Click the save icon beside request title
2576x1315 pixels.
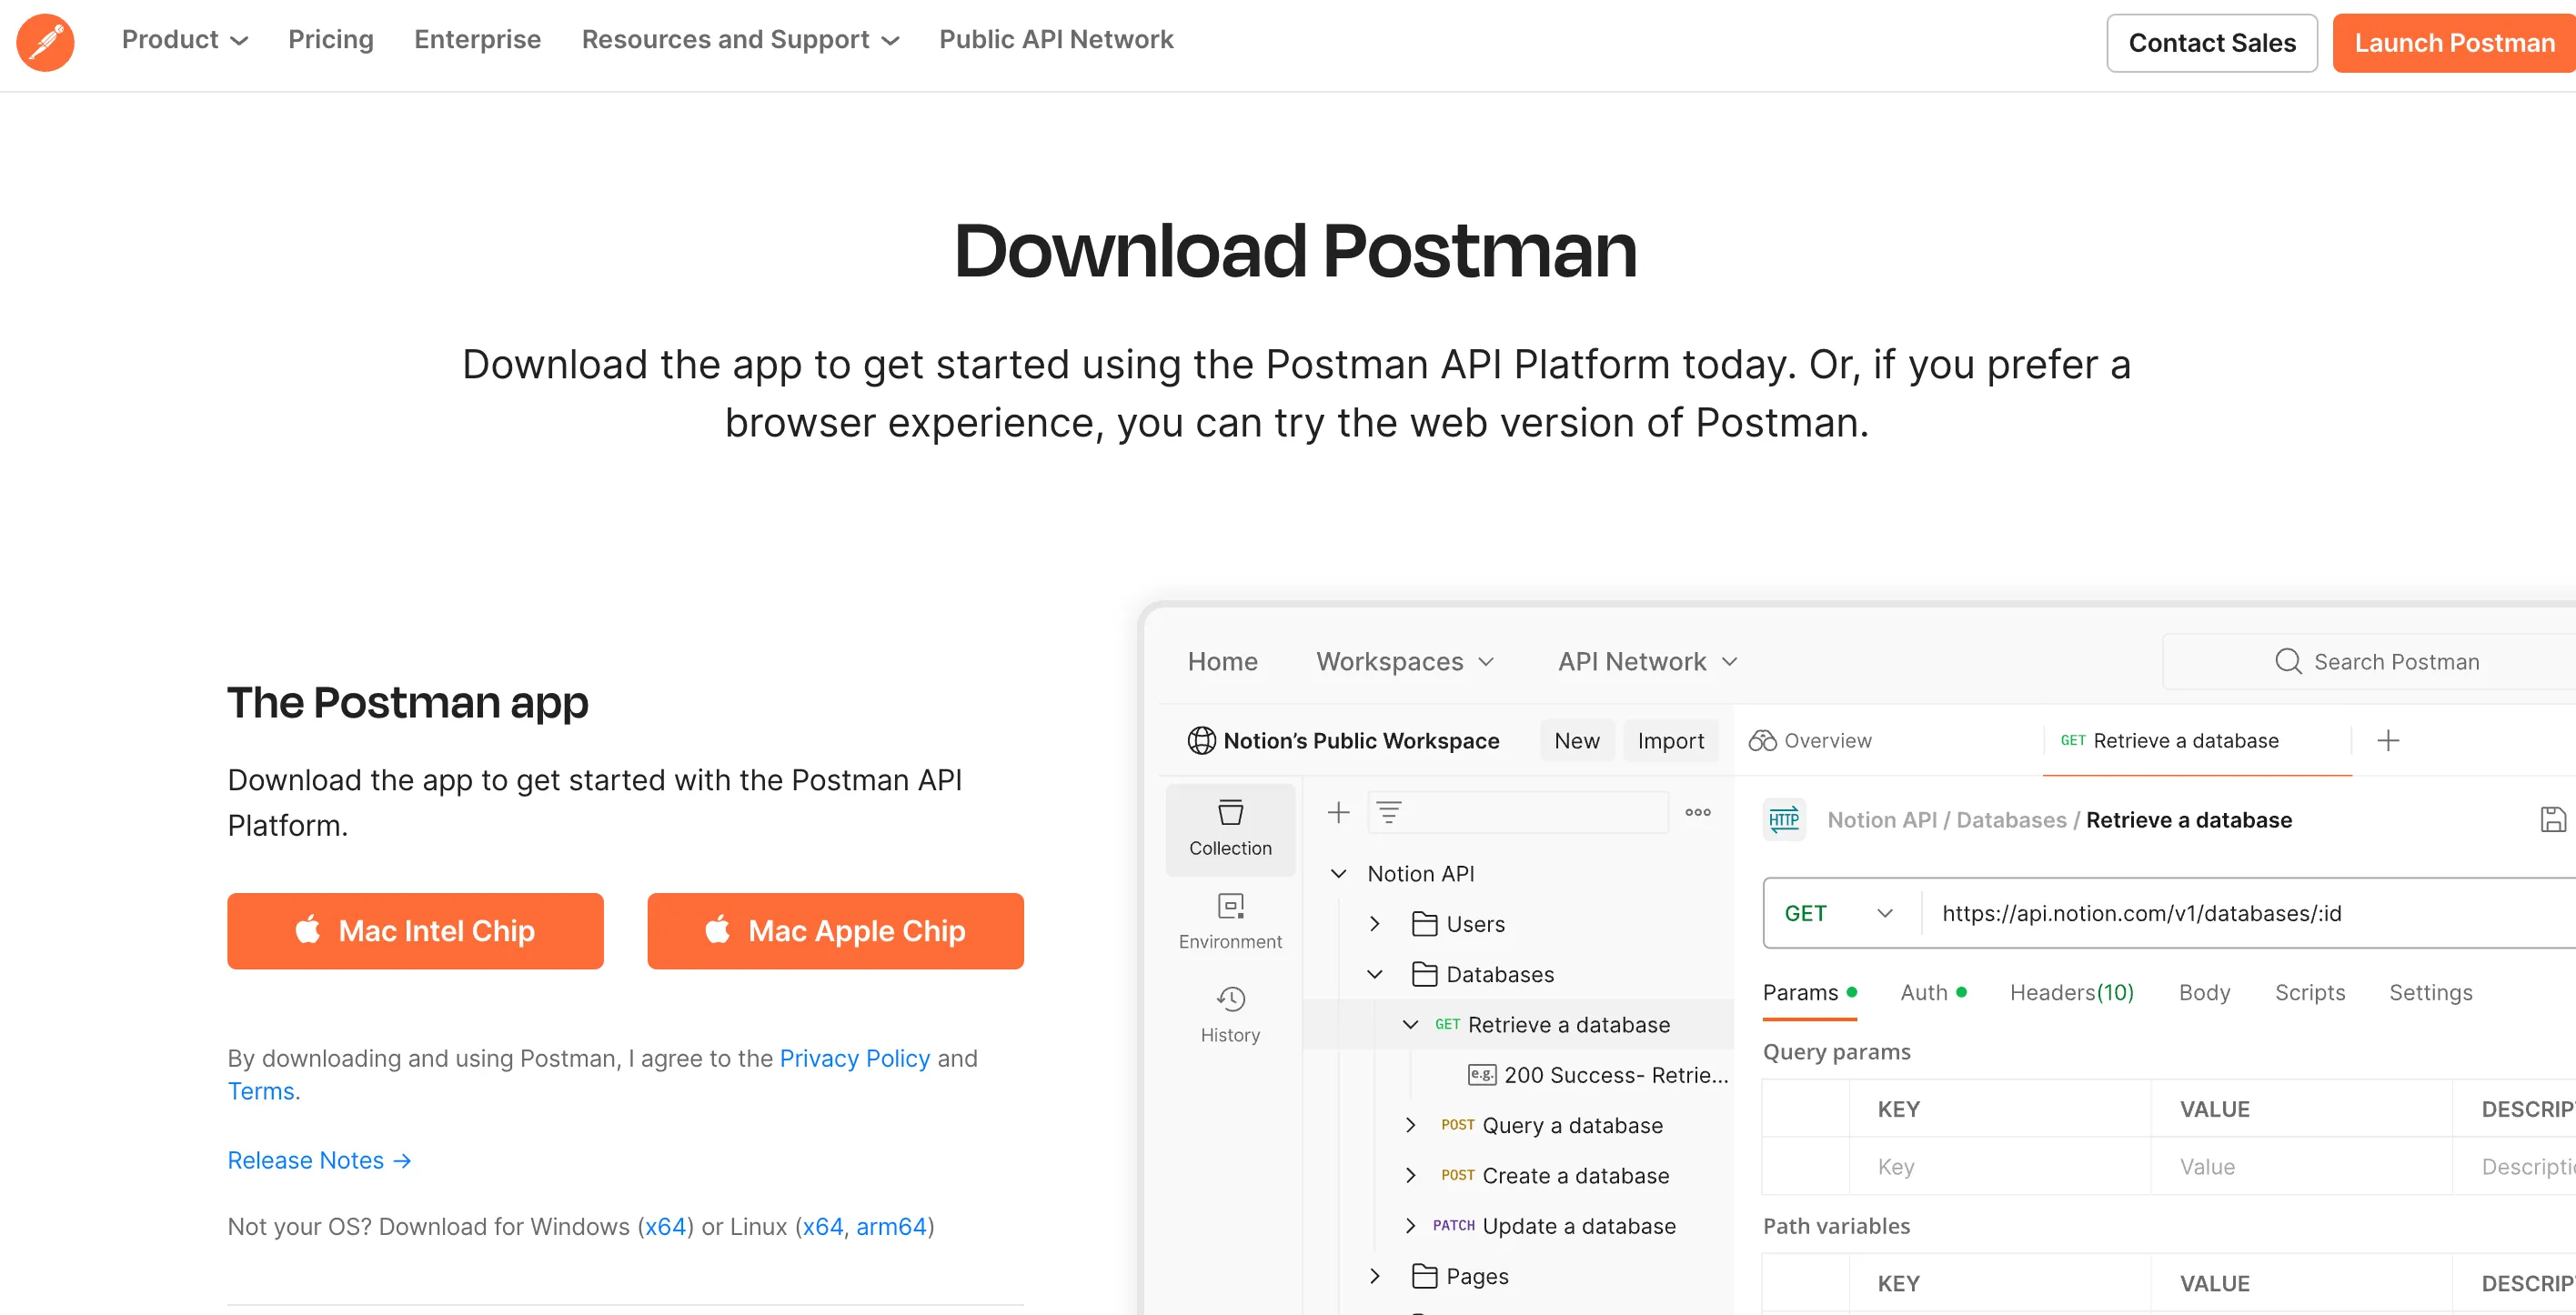[2552, 820]
